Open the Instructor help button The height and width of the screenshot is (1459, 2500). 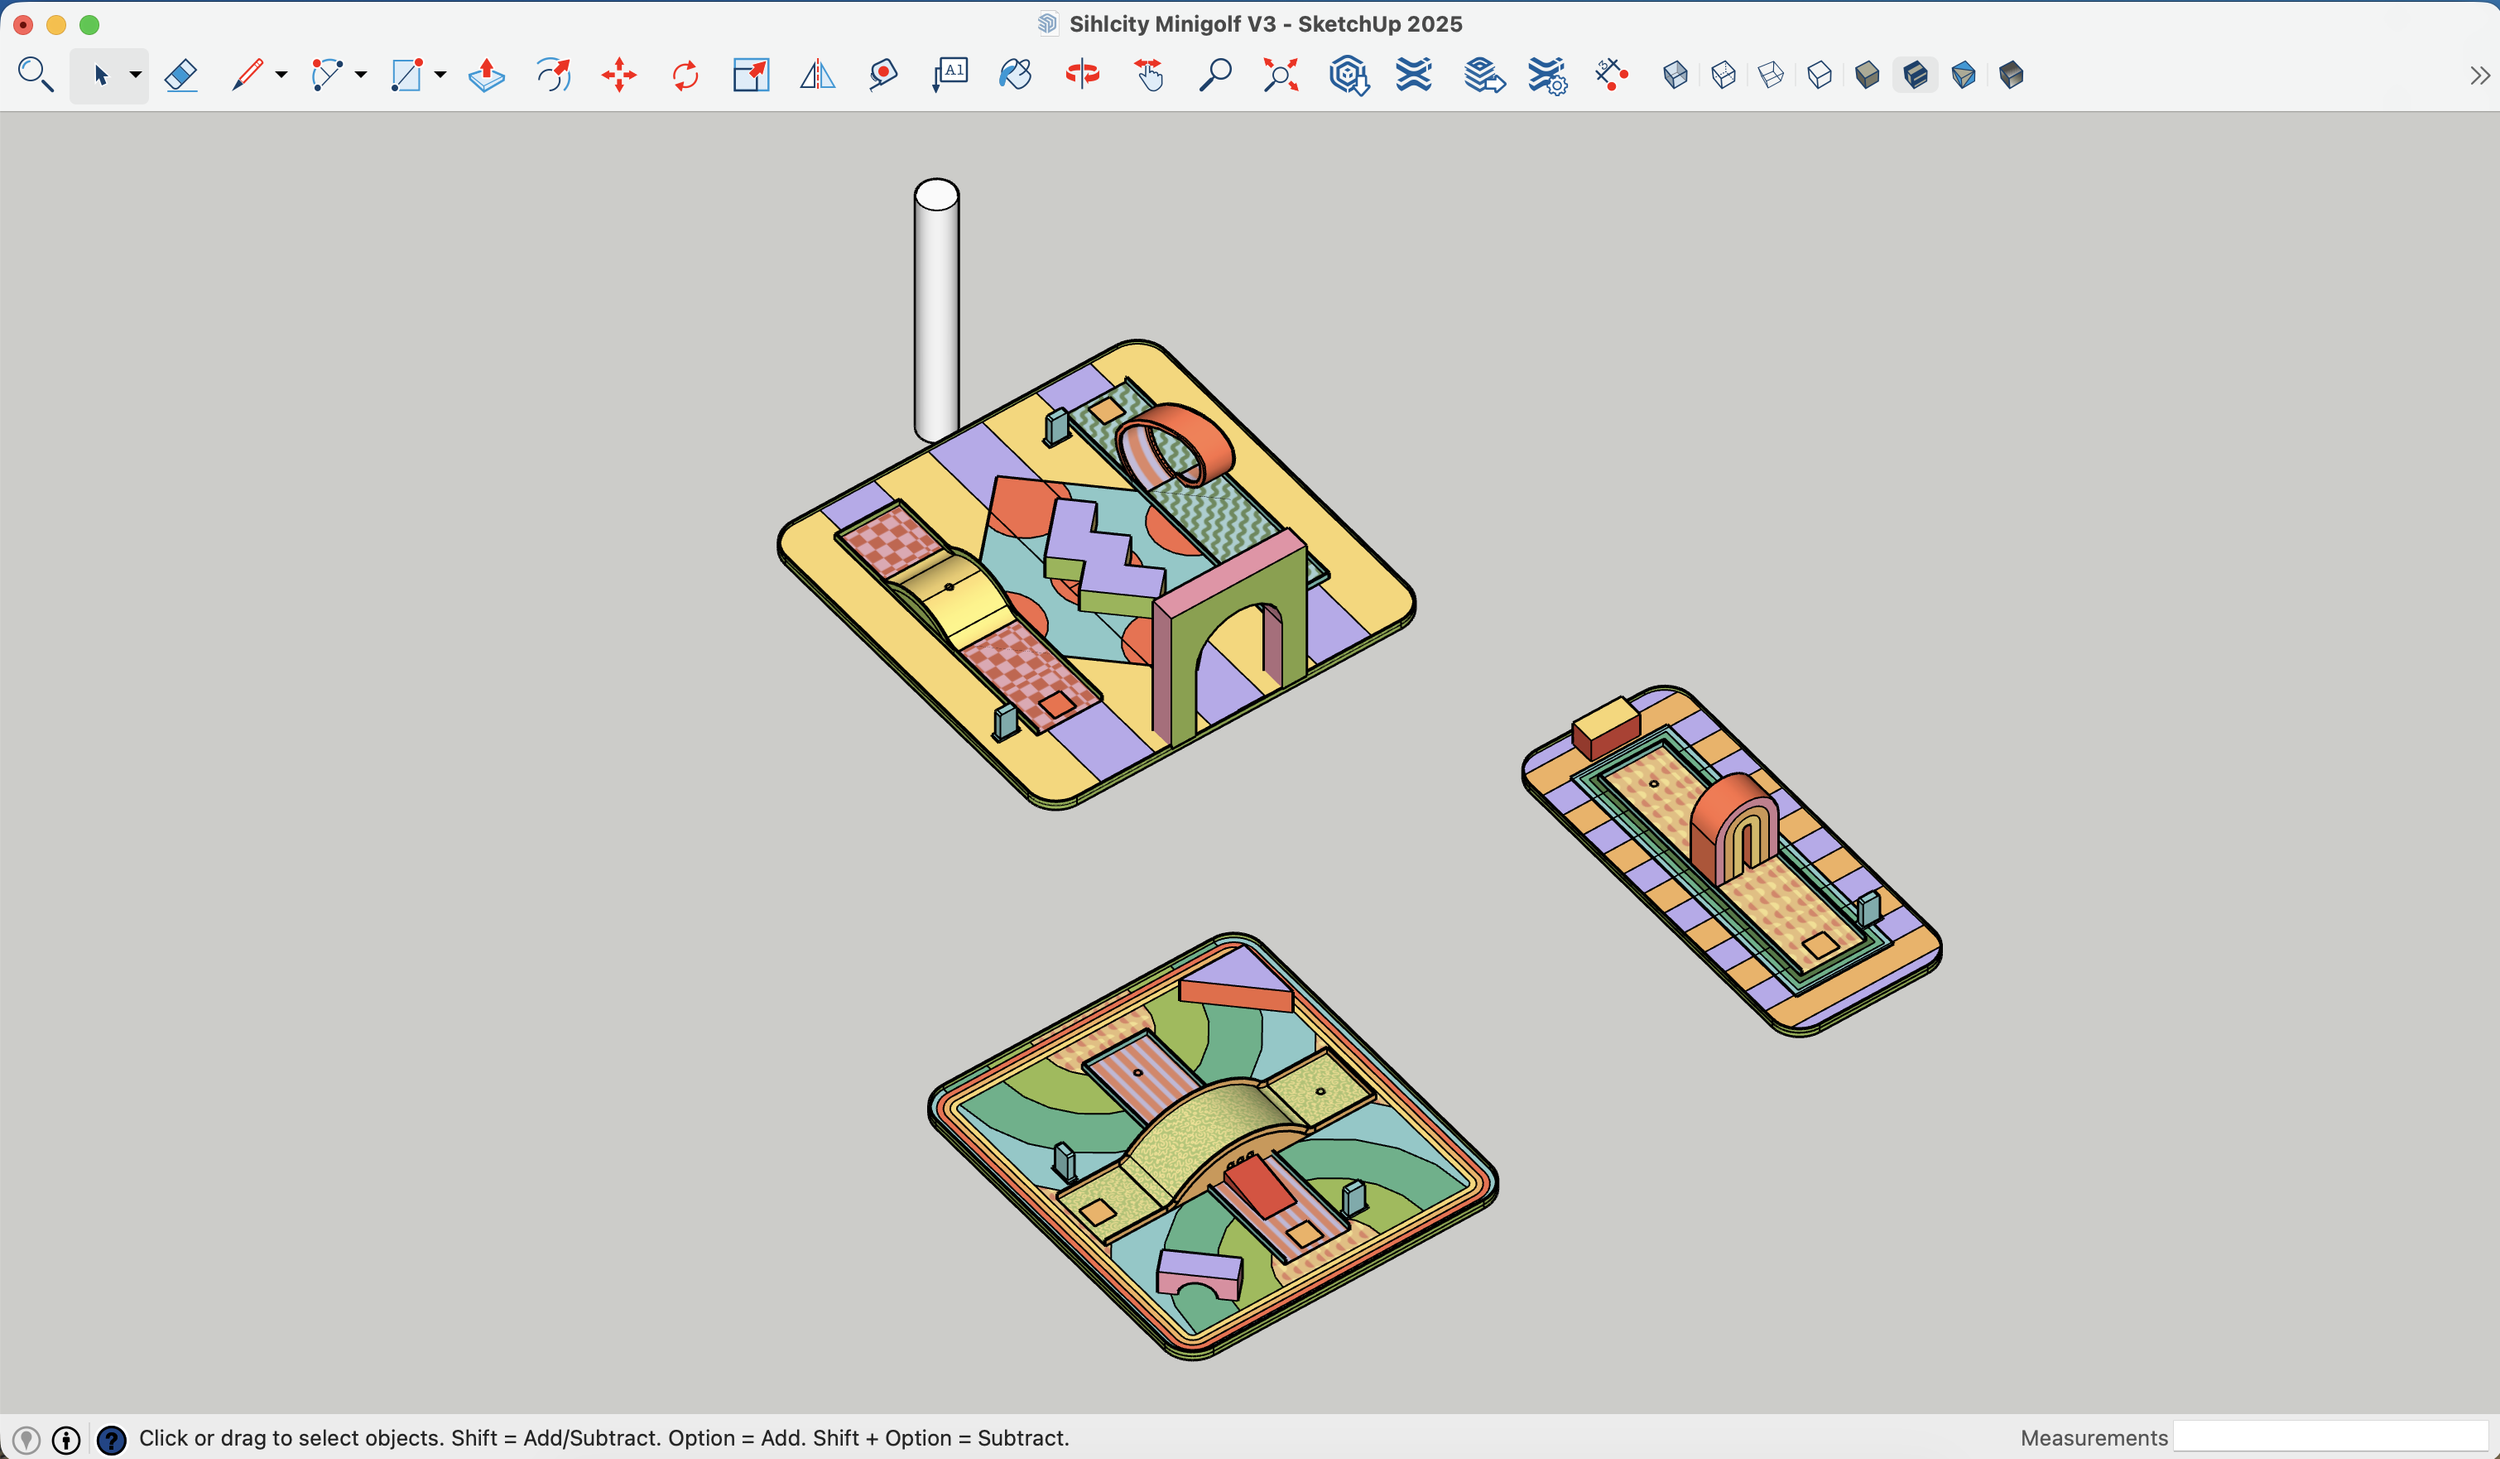(x=111, y=1439)
